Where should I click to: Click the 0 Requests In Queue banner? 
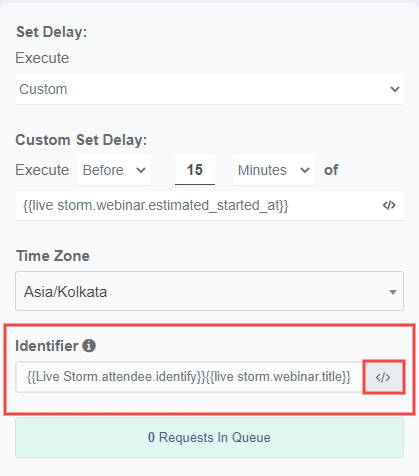[x=209, y=437]
